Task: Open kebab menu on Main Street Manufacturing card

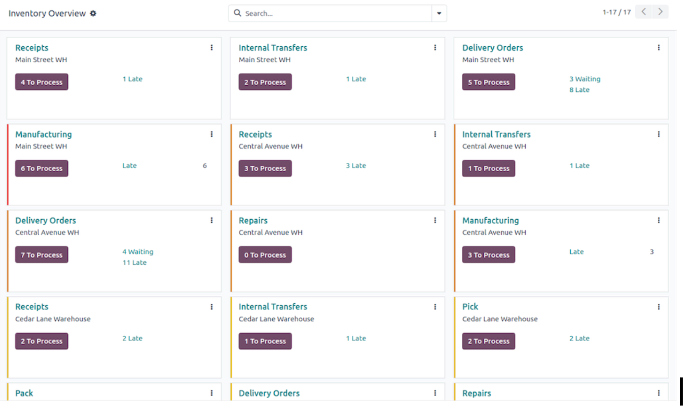Action: tap(211, 134)
